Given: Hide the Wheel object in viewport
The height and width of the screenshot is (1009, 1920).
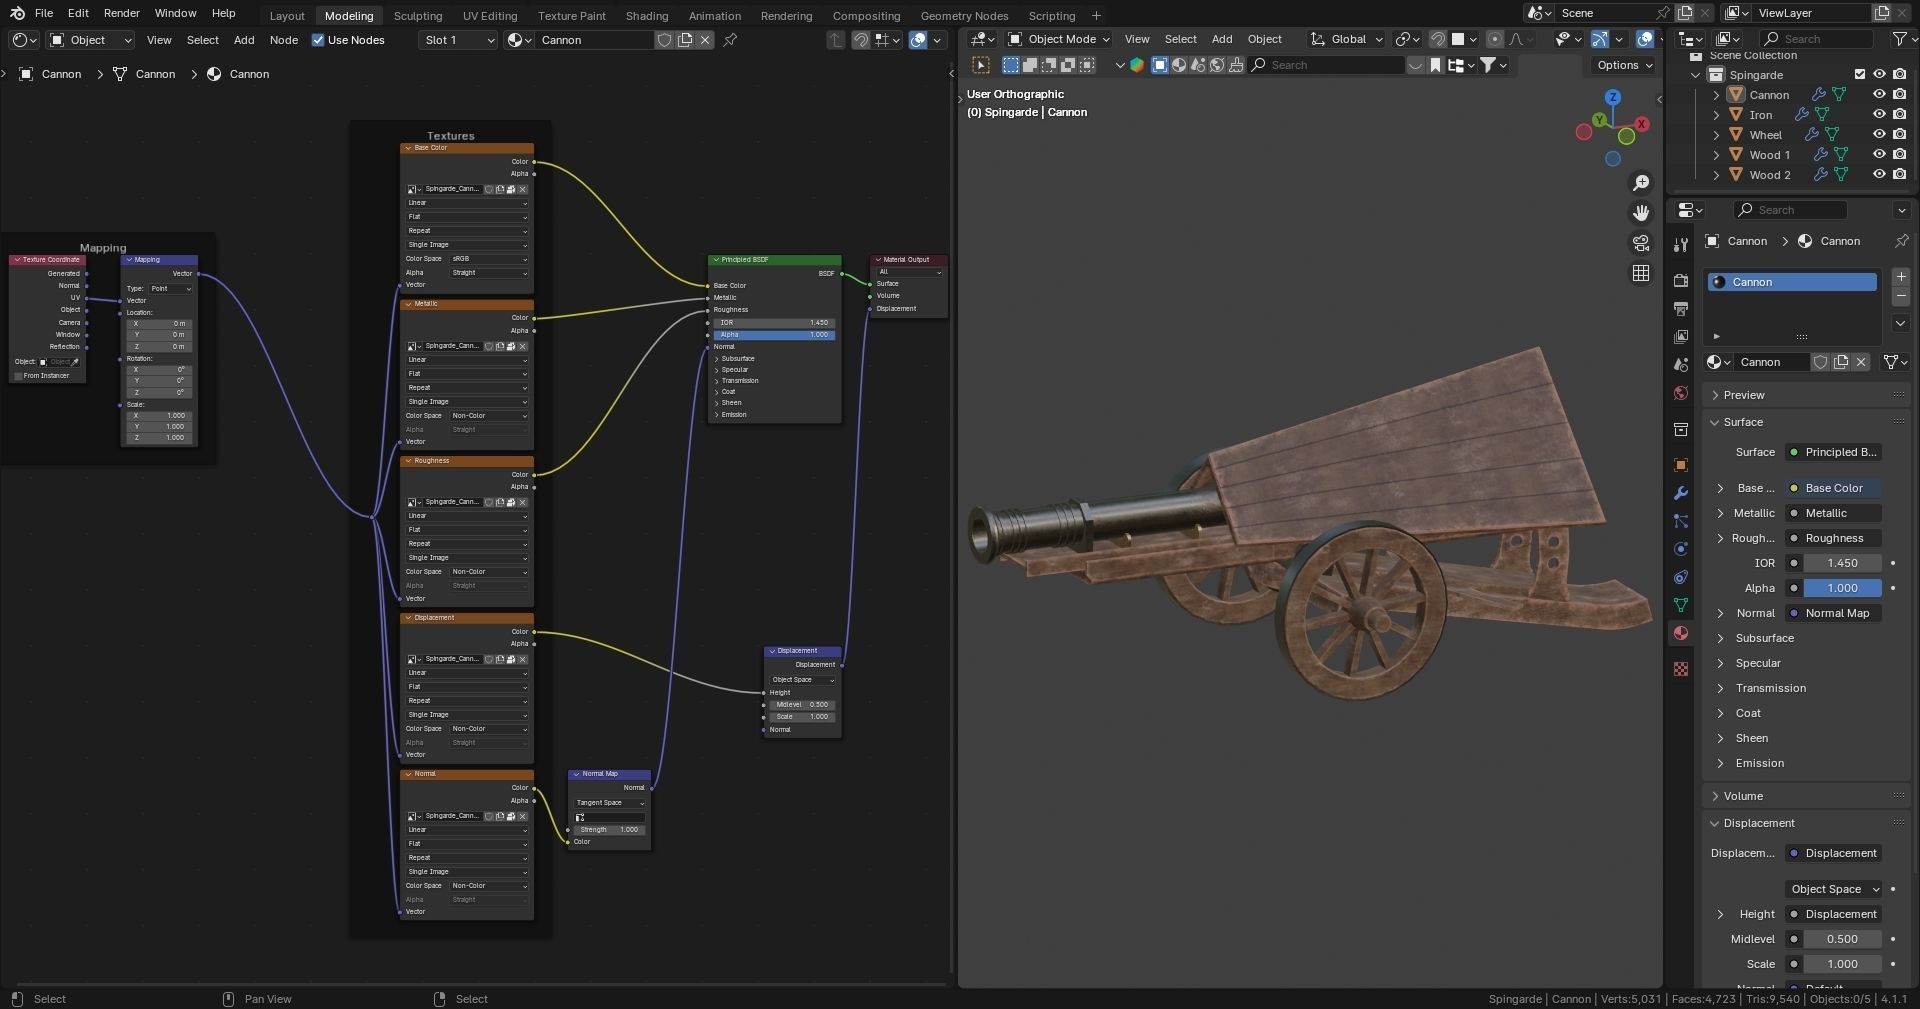Looking at the screenshot, I should click(x=1879, y=135).
